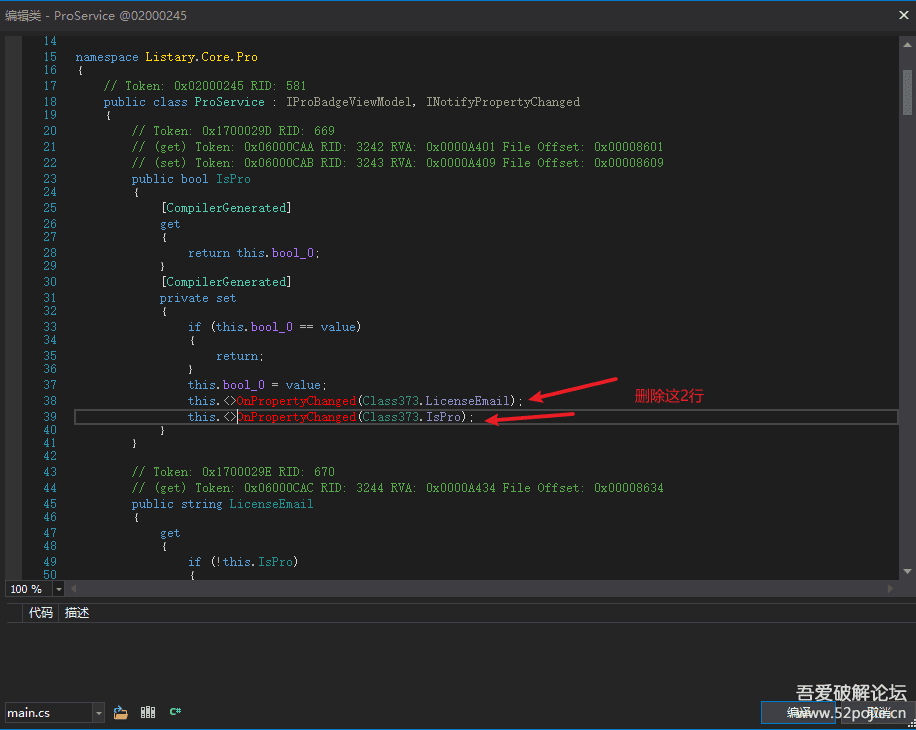Image resolution: width=916 pixels, height=730 pixels.
Task: Close the ProService edit class dialog
Action: [x=902, y=15]
